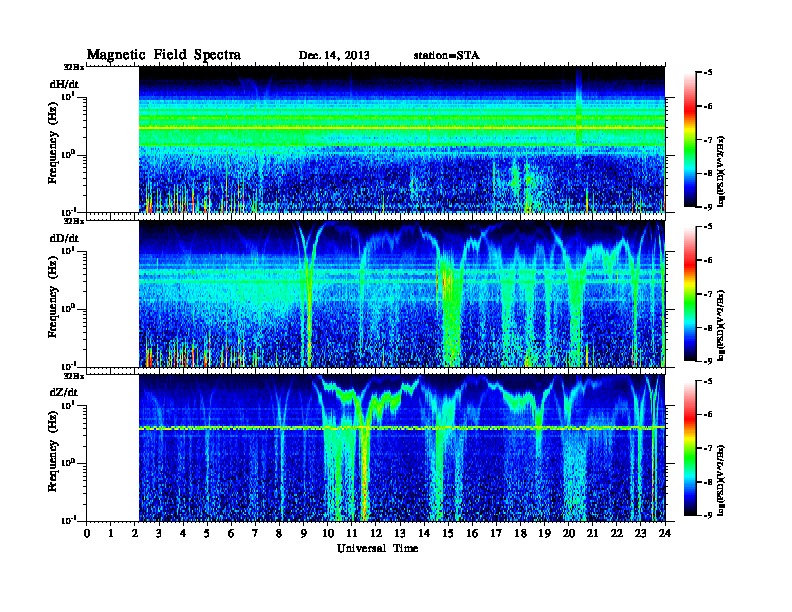The height and width of the screenshot is (612, 792).
Task: Click the 10^0 frequency tick of dD/dt panel
Action: [68, 308]
